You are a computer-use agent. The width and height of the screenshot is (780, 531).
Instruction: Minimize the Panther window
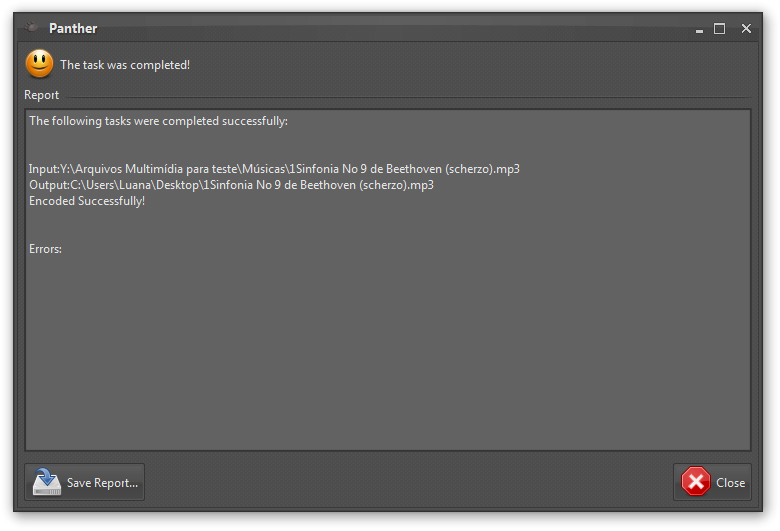click(699, 30)
